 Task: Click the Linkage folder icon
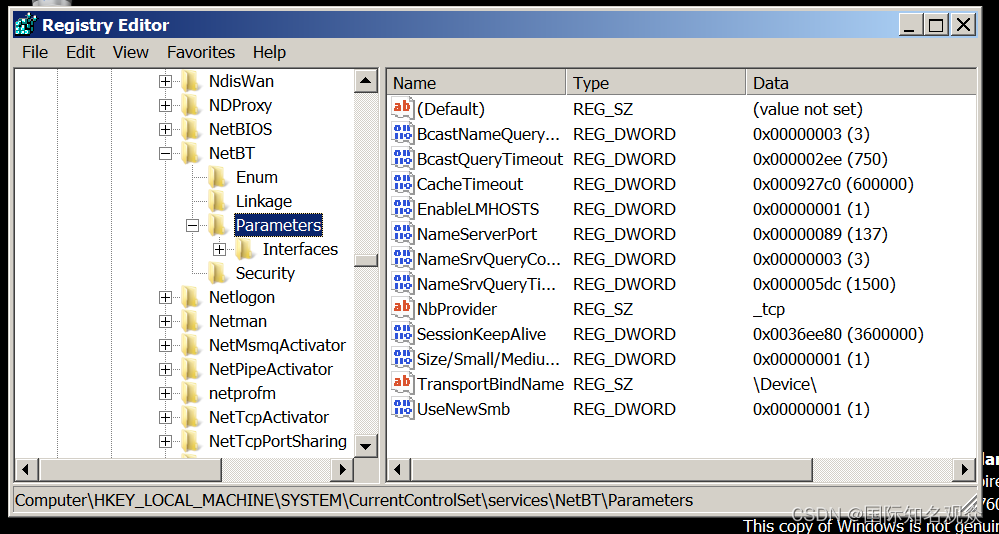(218, 201)
